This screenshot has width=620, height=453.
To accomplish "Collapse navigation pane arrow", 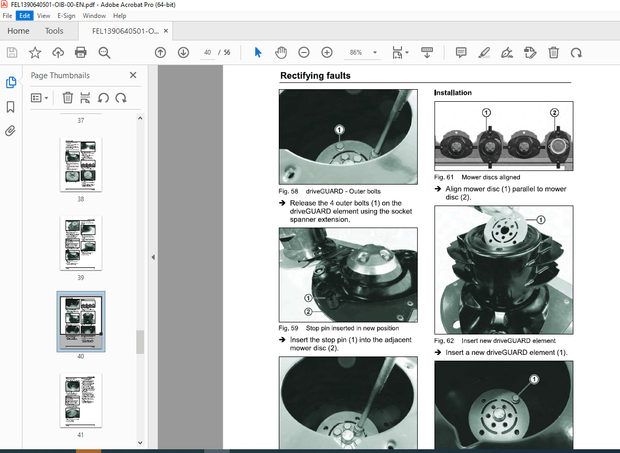I will [153, 257].
